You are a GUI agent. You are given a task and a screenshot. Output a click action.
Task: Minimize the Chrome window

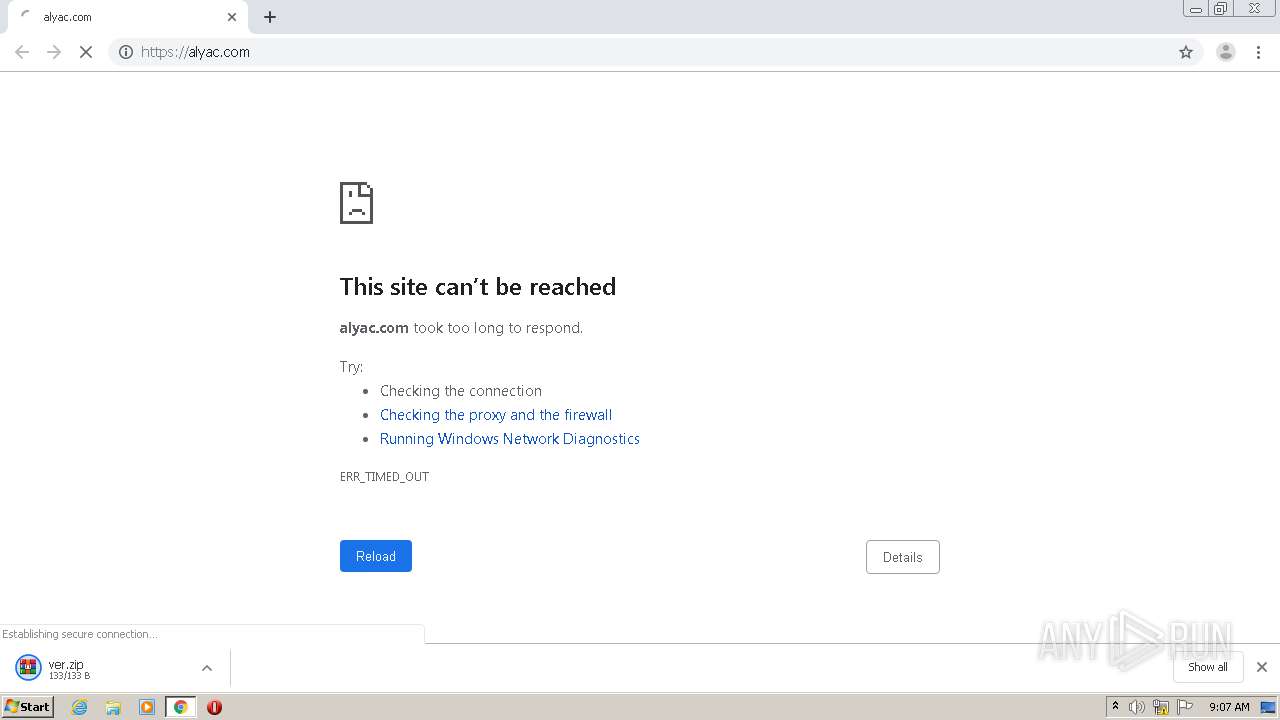coord(1195,9)
